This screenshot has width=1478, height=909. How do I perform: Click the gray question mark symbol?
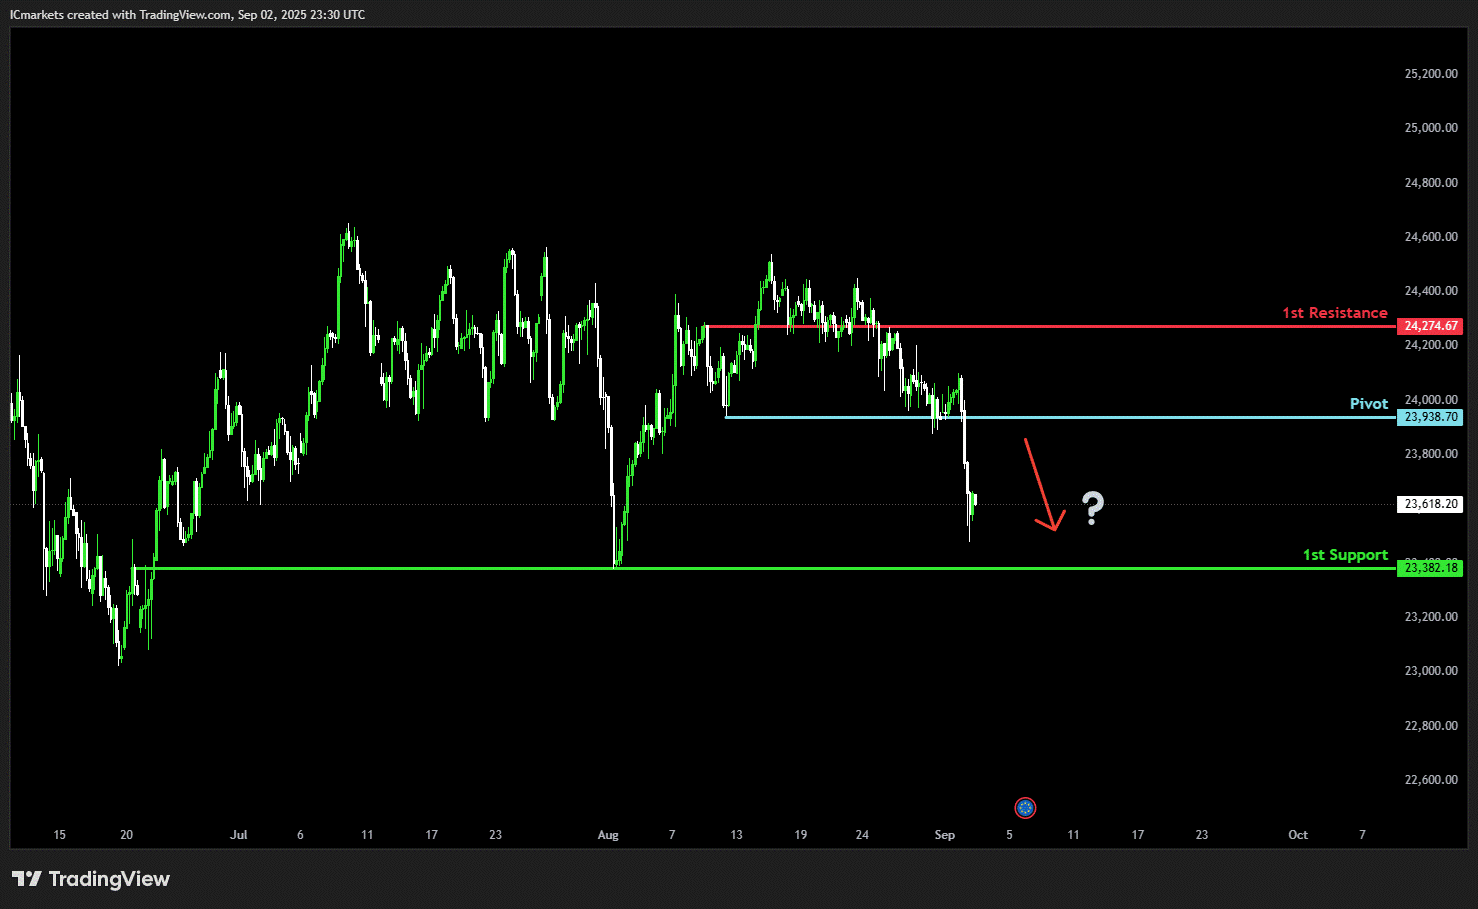click(x=1093, y=509)
